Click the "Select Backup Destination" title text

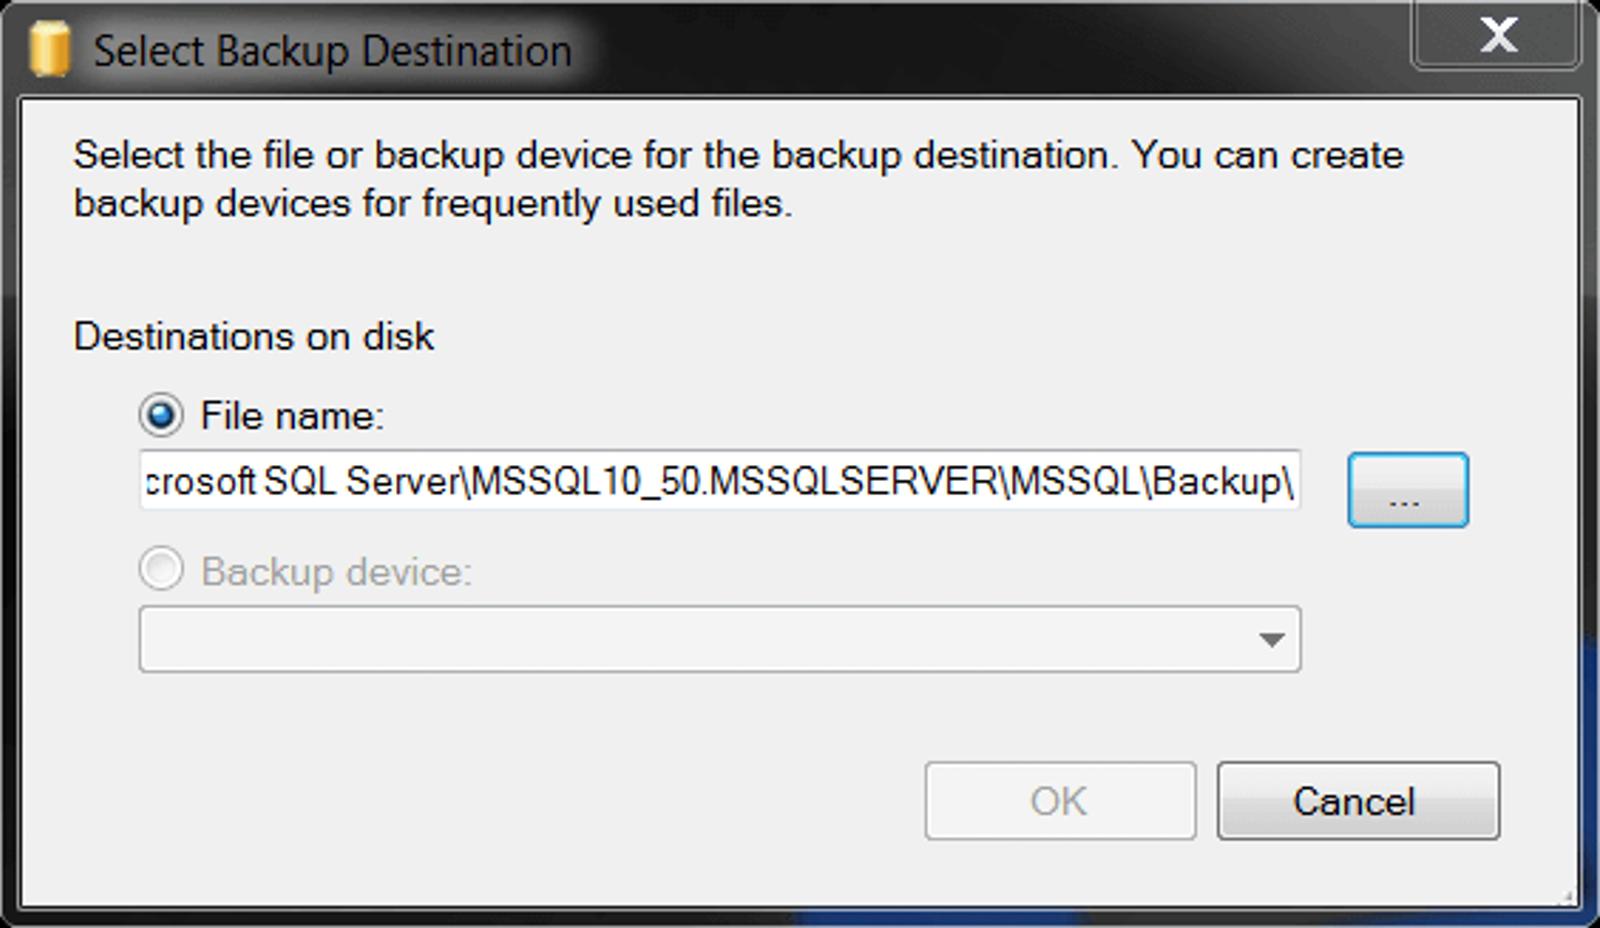tap(332, 51)
